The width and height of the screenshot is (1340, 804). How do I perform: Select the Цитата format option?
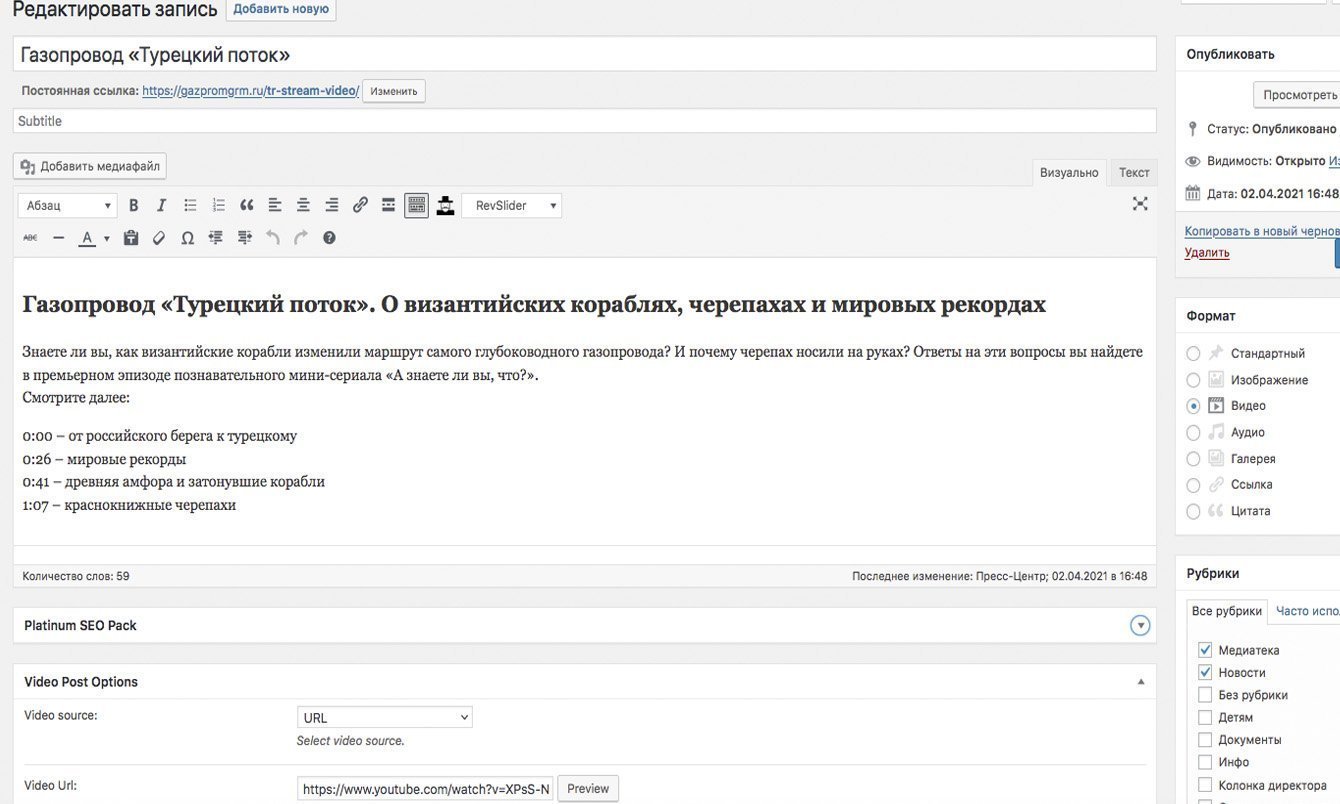(1193, 511)
